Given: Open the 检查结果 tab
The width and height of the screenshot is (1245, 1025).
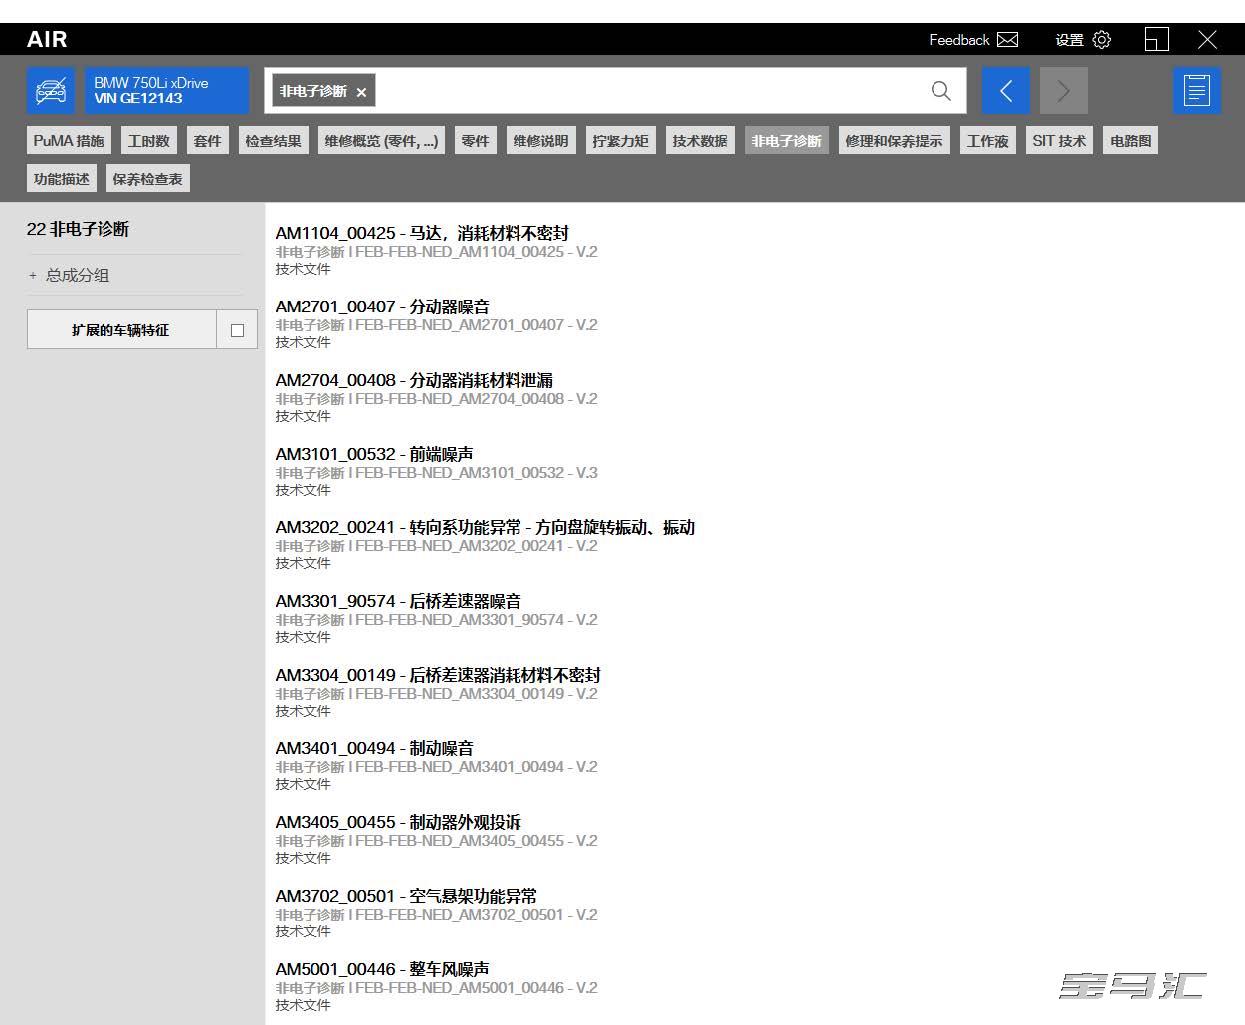Looking at the screenshot, I should click(274, 141).
